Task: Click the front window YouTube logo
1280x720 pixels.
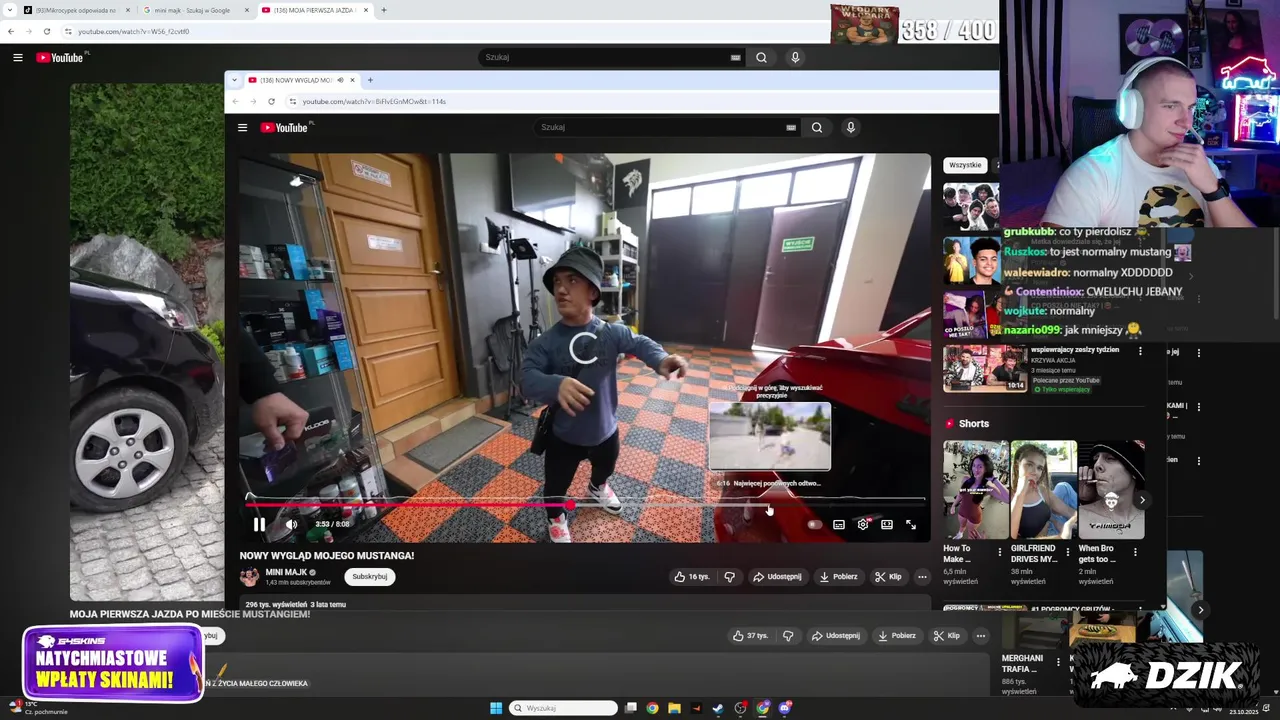Action: click(287, 127)
